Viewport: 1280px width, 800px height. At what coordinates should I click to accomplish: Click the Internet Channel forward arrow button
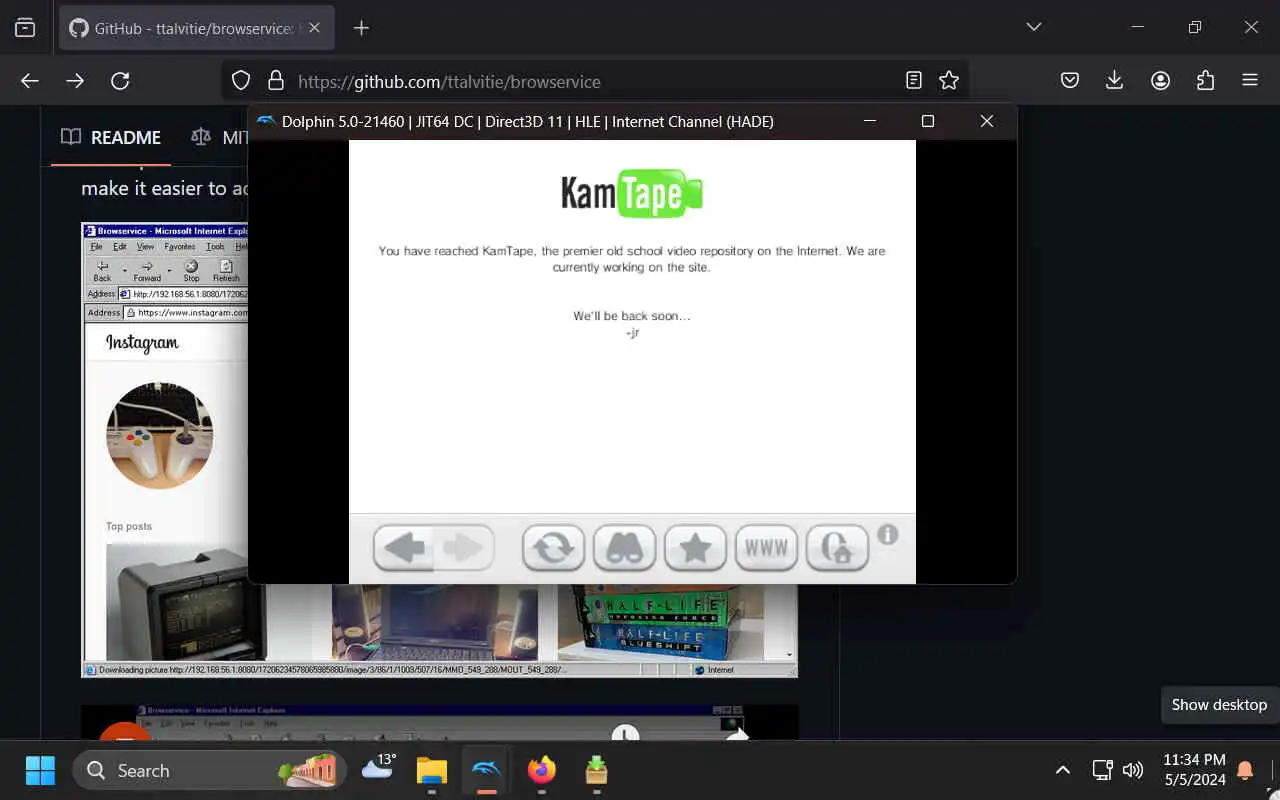(463, 548)
